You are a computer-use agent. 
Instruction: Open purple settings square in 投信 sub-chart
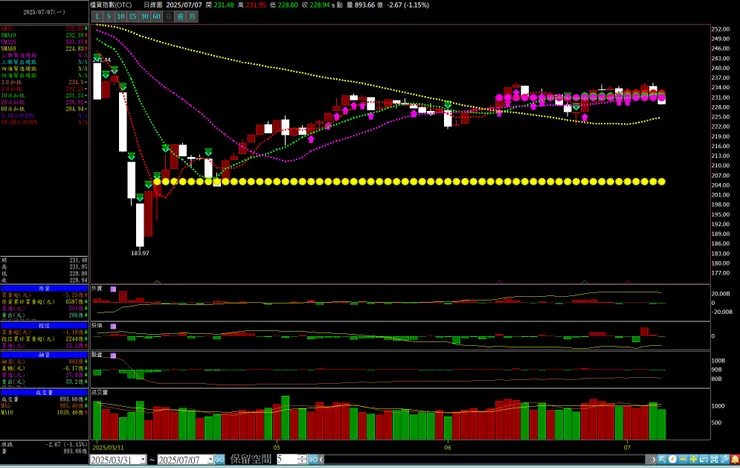(113, 326)
